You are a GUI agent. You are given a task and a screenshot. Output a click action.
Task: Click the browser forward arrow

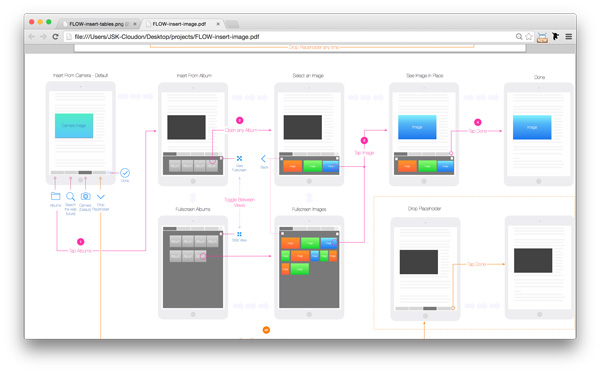click(x=43, y=37)
